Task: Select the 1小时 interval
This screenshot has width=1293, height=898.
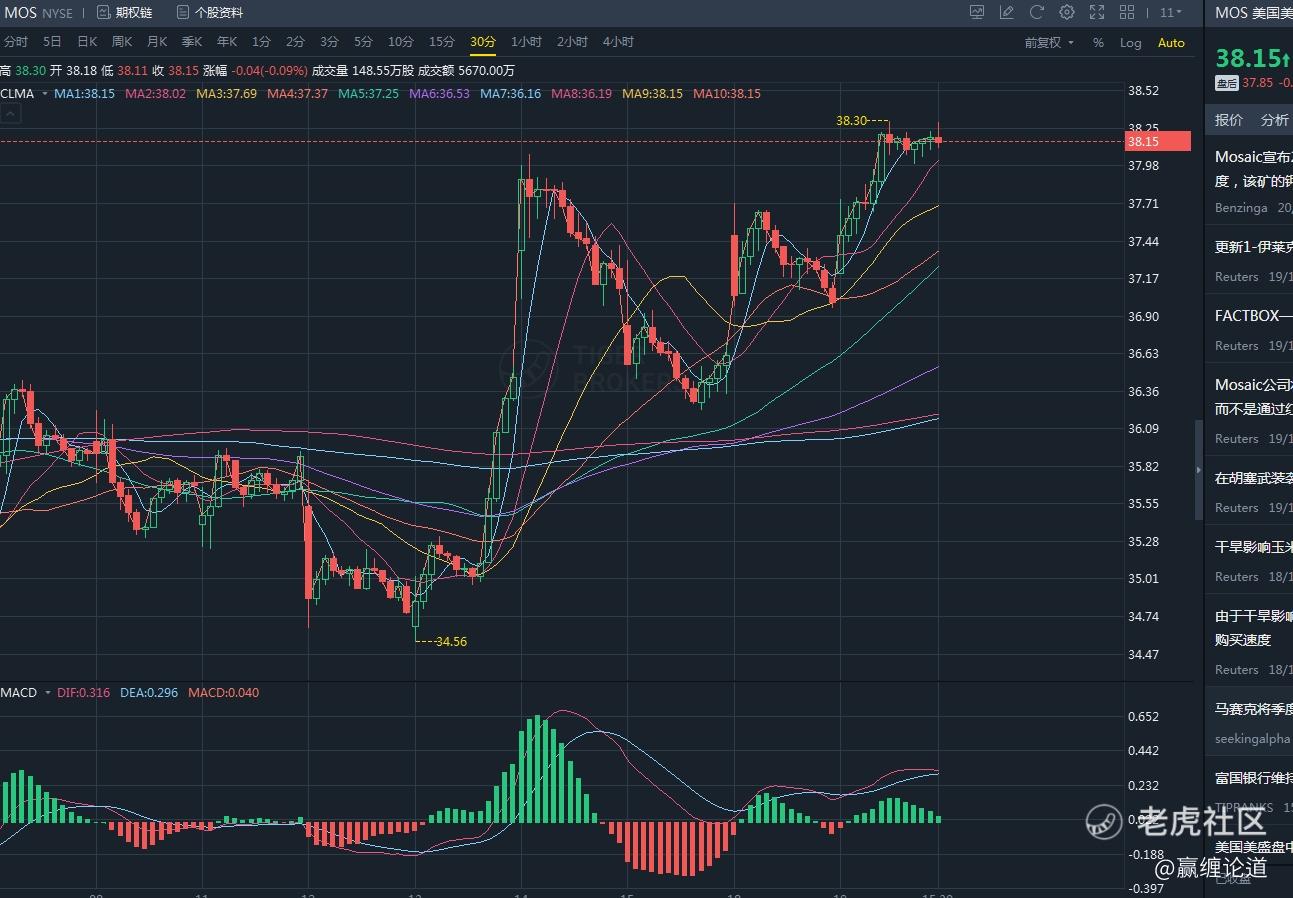Action: pos(526,42)
